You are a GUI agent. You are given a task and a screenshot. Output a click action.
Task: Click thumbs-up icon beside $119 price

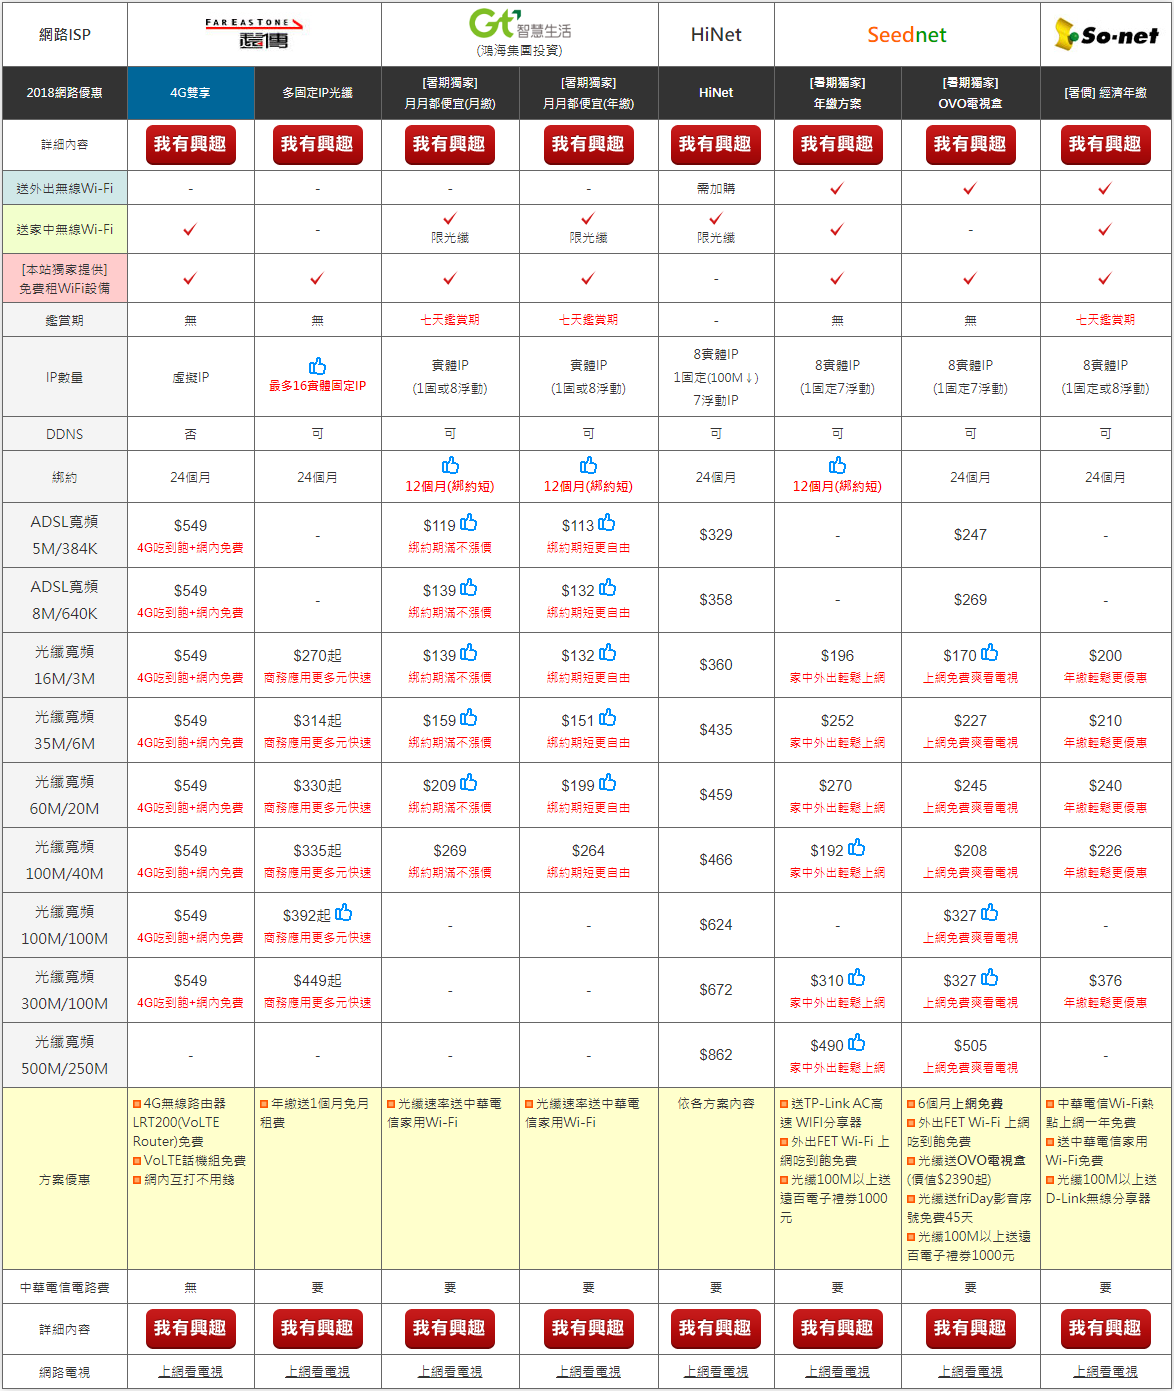[469, 523]
